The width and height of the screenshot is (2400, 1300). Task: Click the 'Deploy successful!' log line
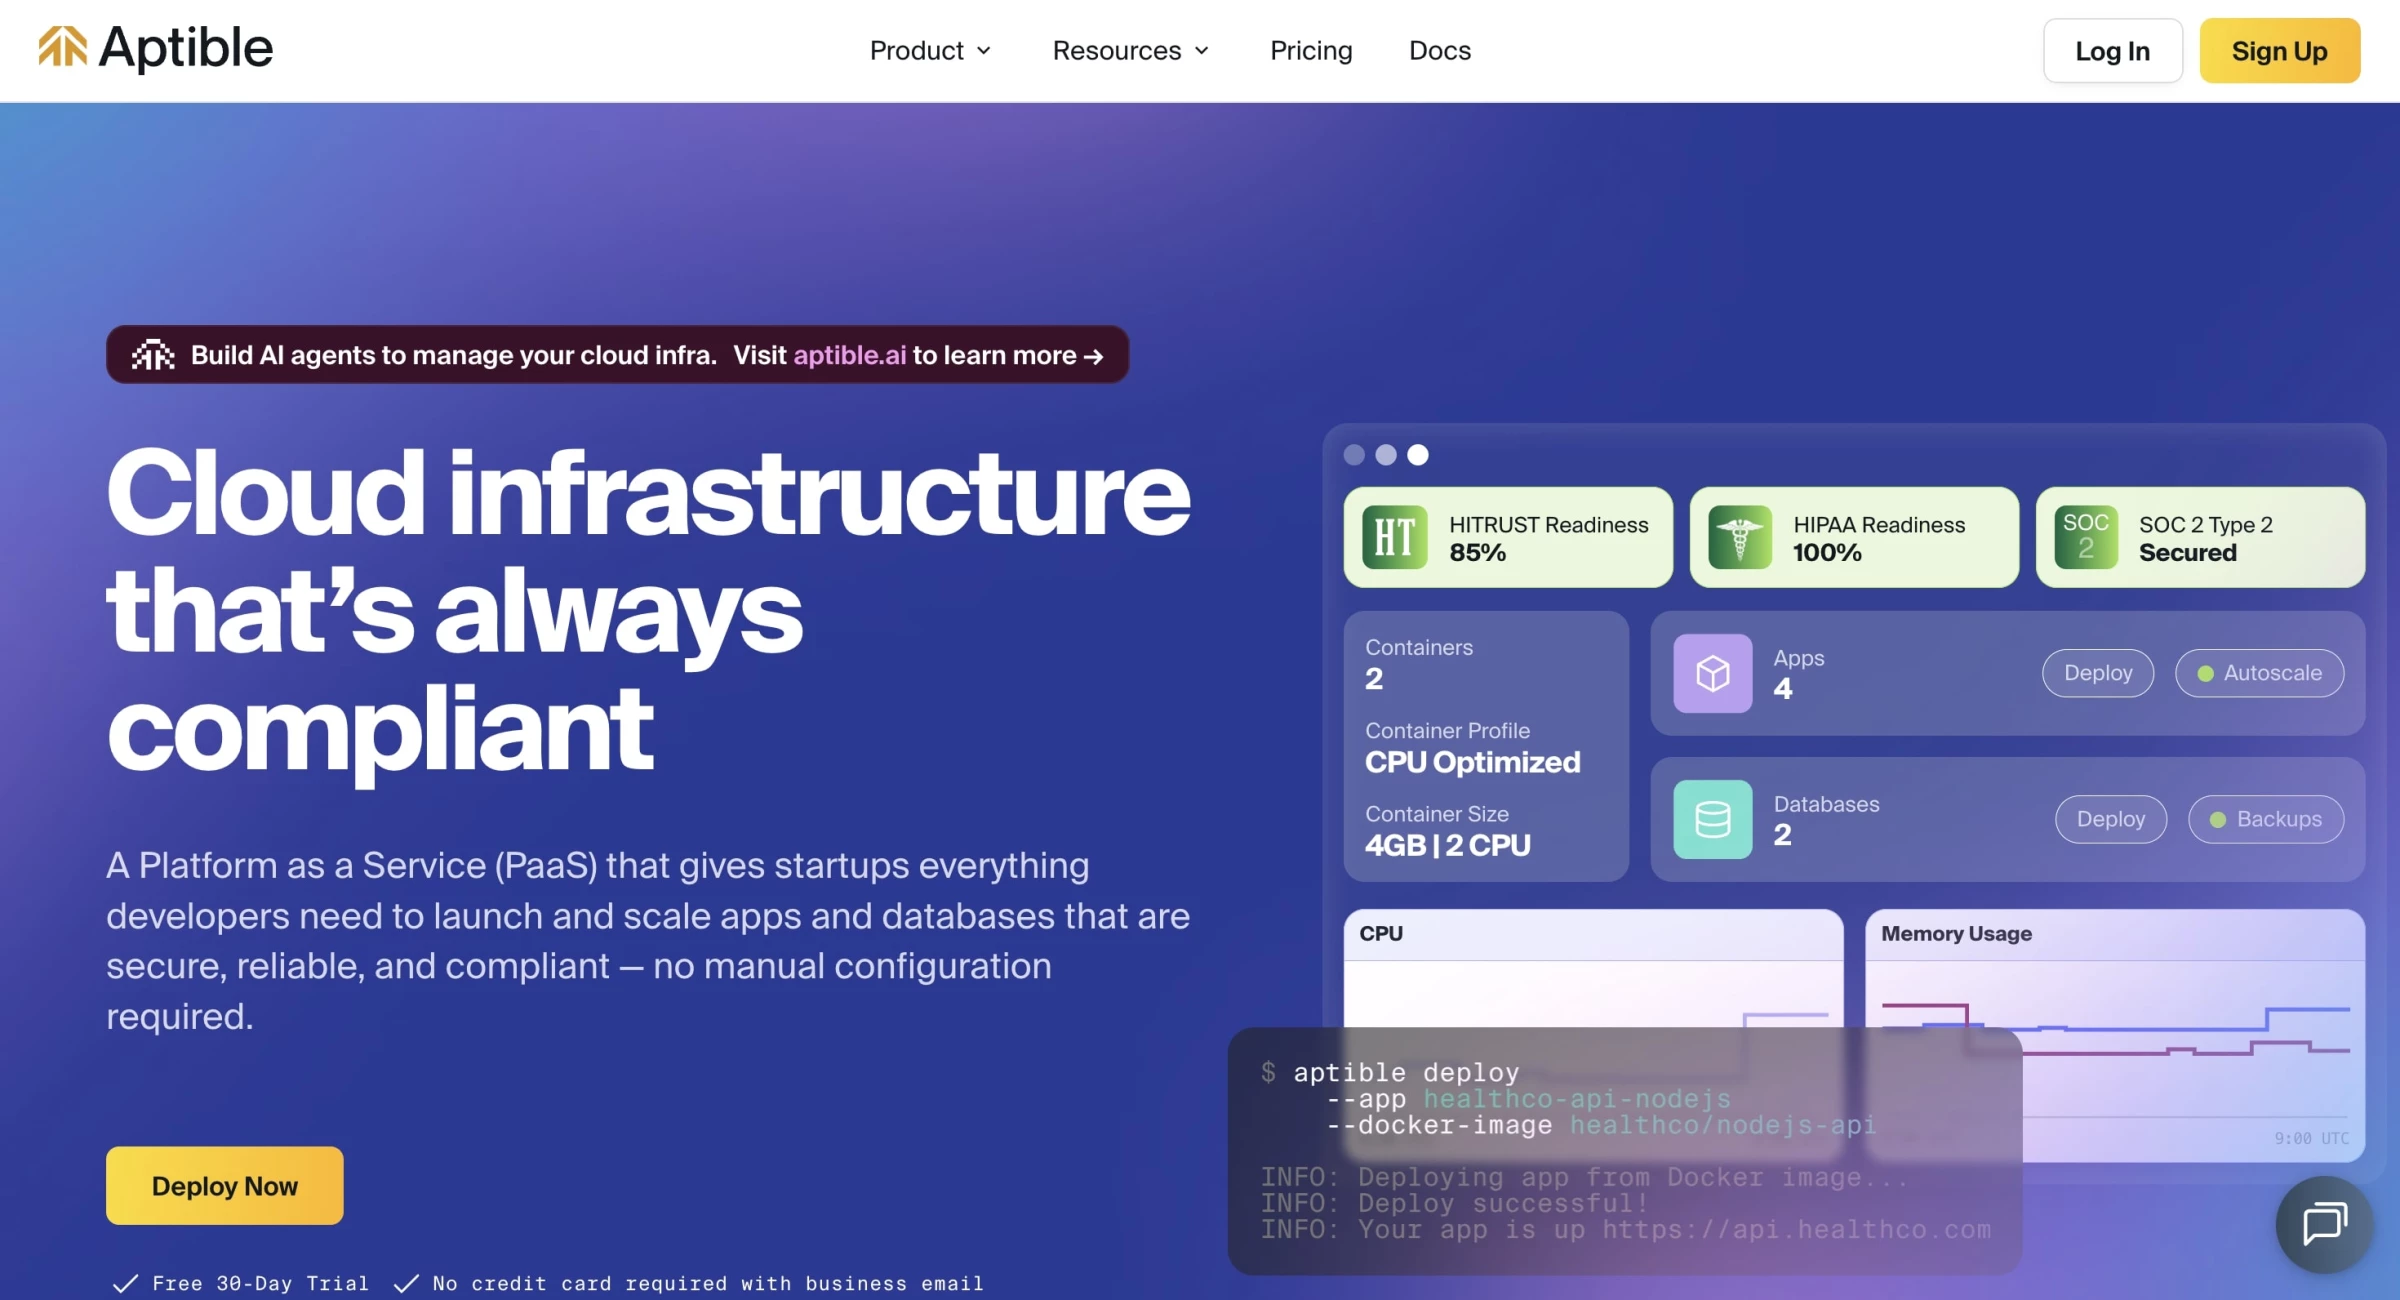[x=1454, y=1203]
